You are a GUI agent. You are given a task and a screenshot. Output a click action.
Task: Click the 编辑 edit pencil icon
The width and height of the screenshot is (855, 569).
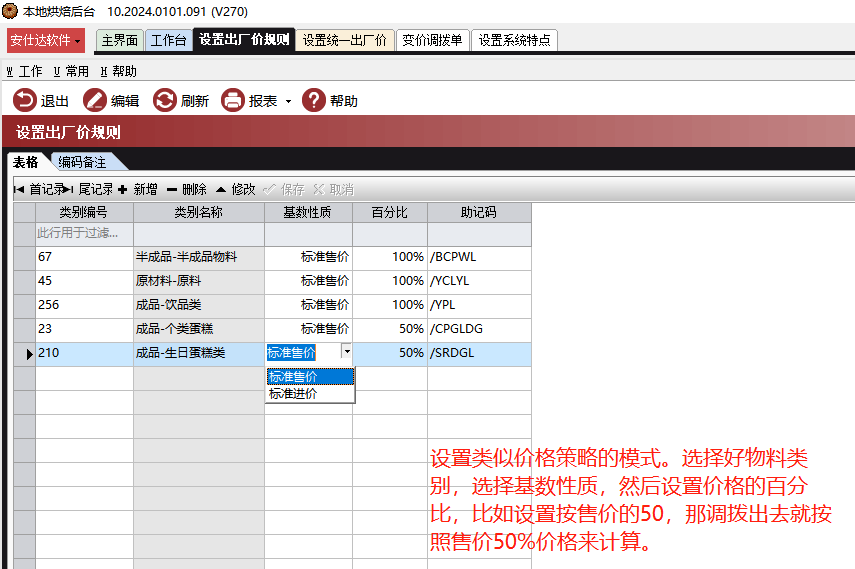coord(95,101)
